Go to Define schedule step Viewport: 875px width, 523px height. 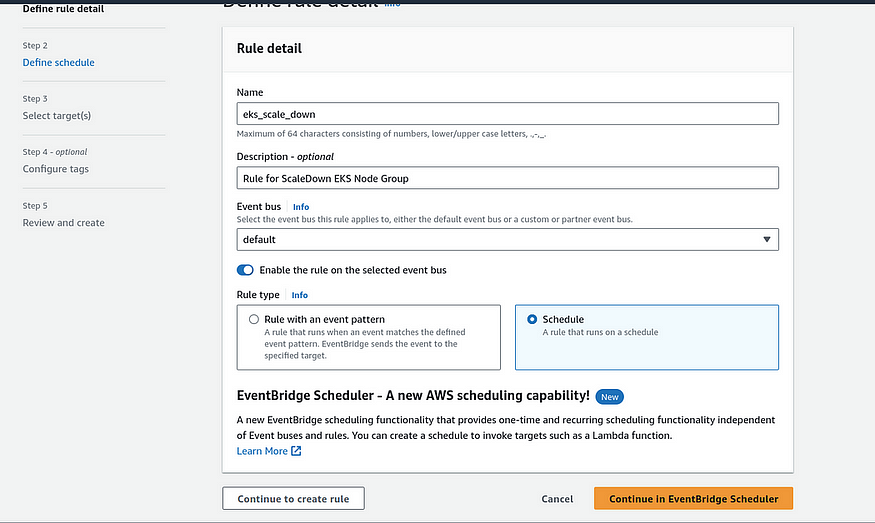pyautogui.click(x=59, y=63)
